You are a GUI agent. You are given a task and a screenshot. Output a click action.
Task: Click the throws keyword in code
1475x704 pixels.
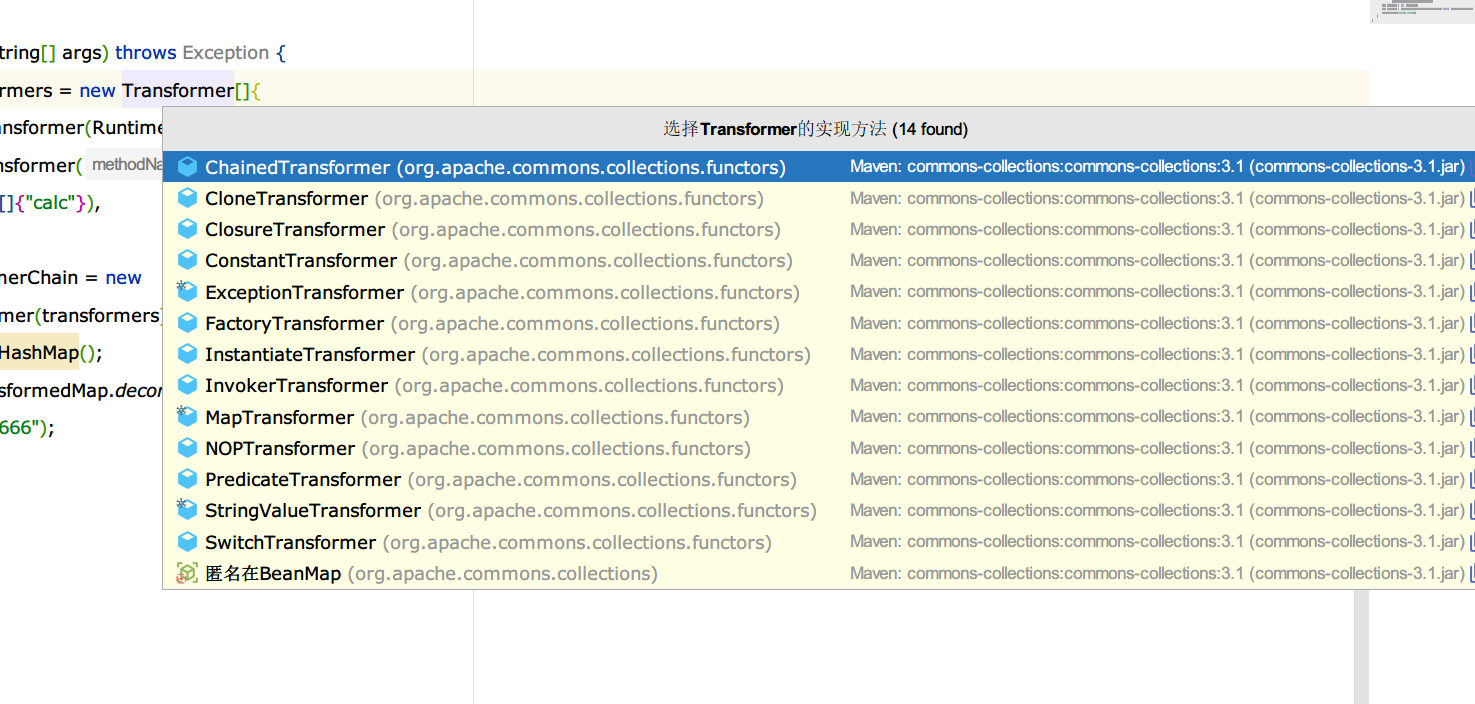pyautogui.click(x=146, y=53)
